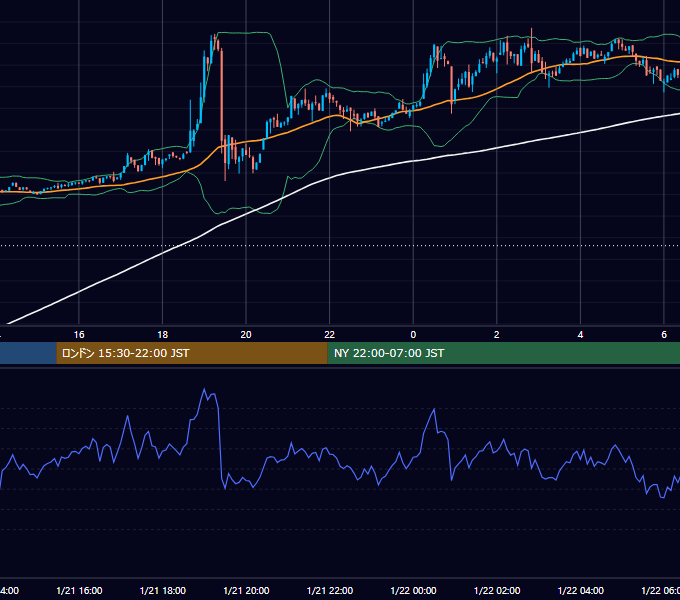Screen dimensions: 680x600
Task: Click the hour 20 axis tick label
Action: (246, 335)
